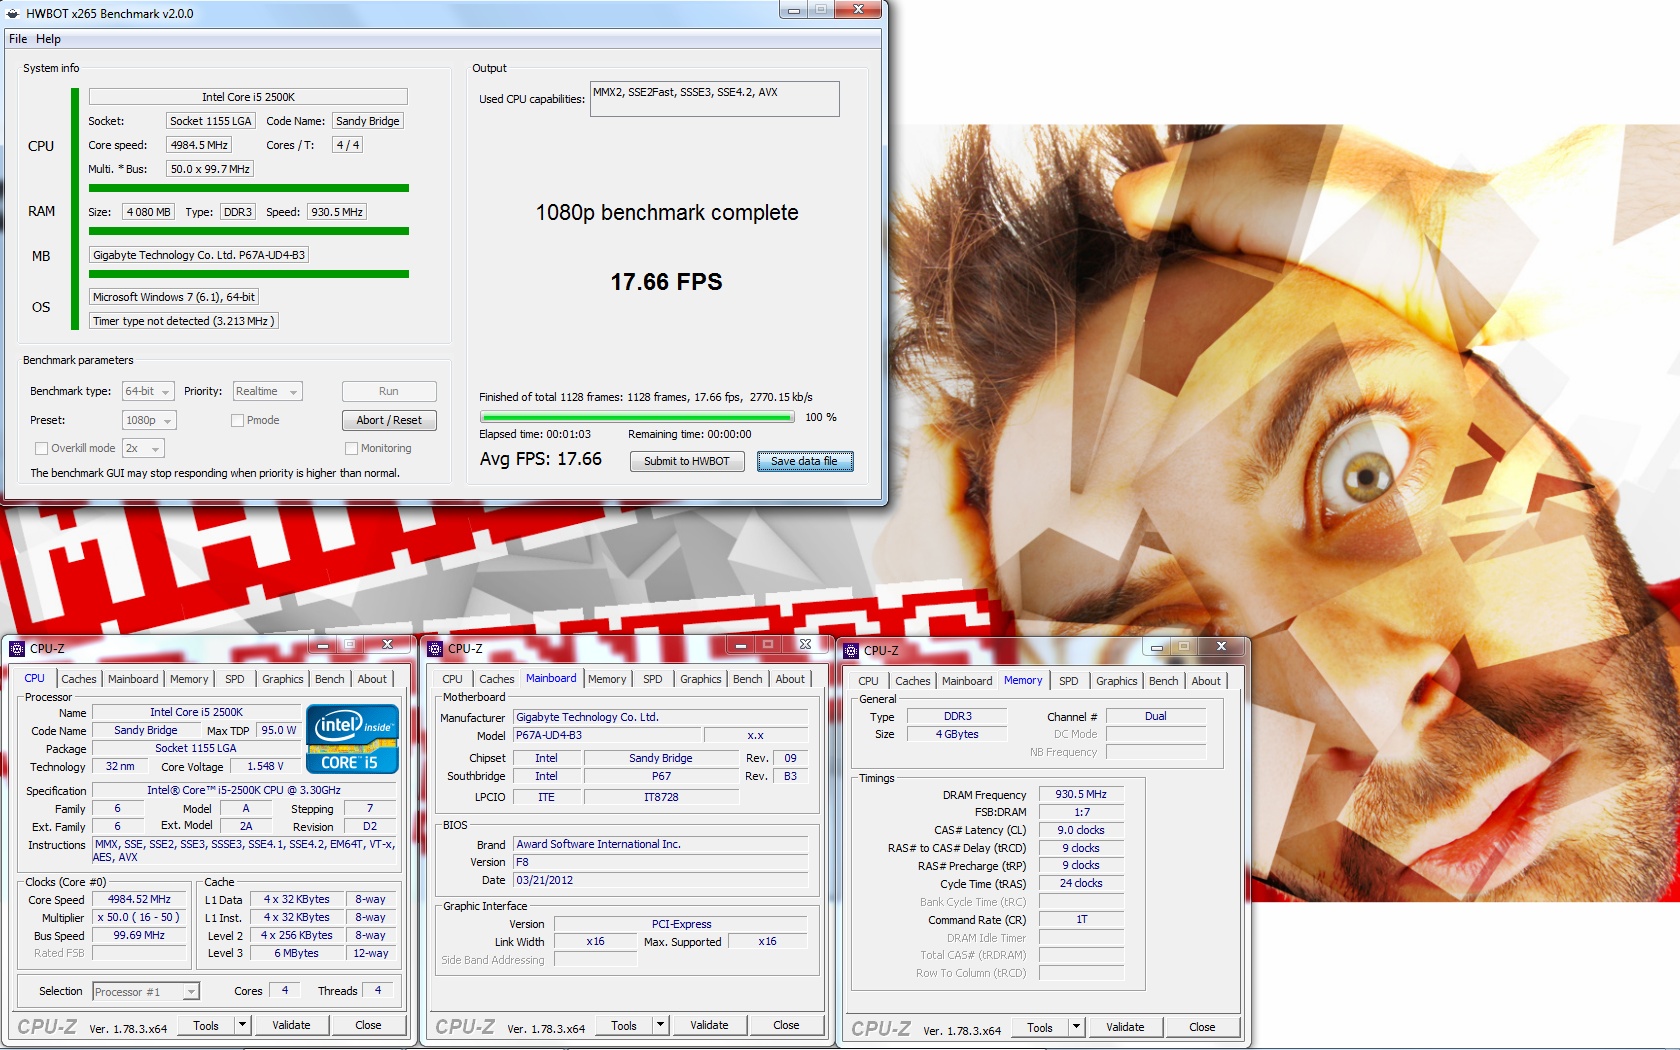
Task: Click the Used CPU capabilities text box
Action: [714, 99]
